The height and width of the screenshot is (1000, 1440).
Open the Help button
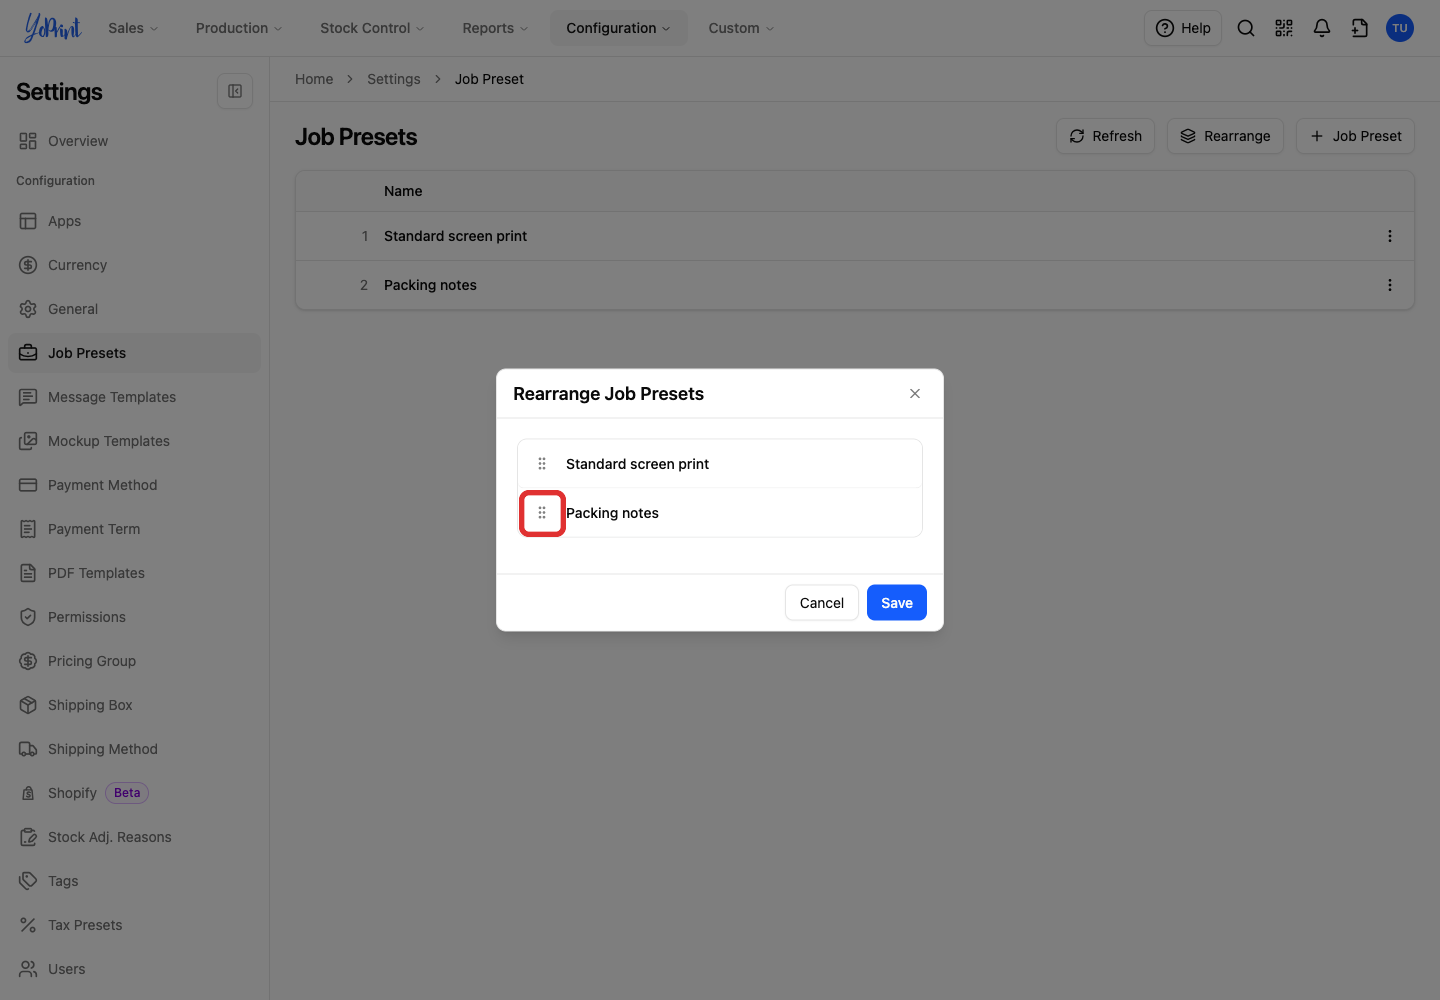pyautogui.click(x=1183, y=28)
